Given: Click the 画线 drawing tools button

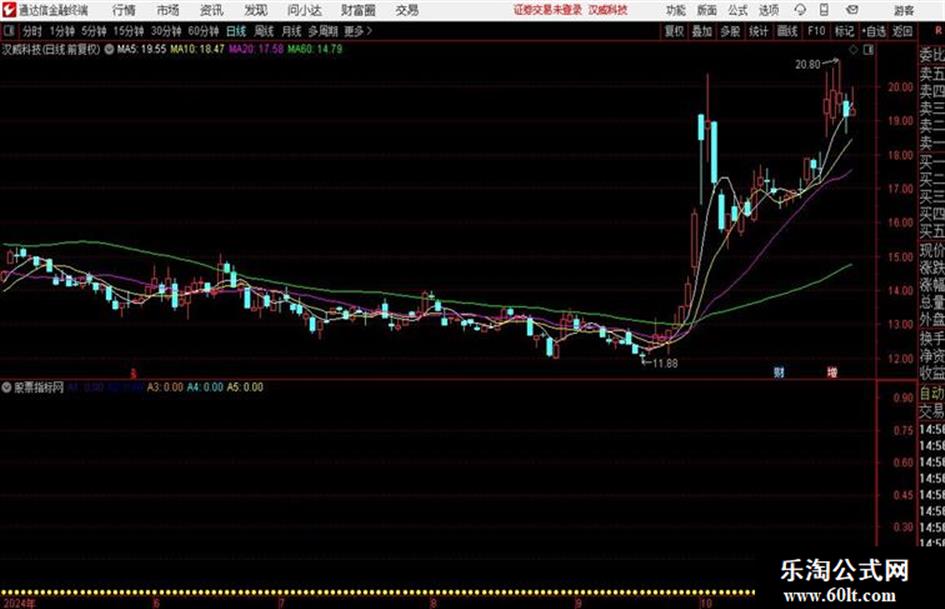Looking at the screenshot, I should pyautogui.click(x=787, y=31).
